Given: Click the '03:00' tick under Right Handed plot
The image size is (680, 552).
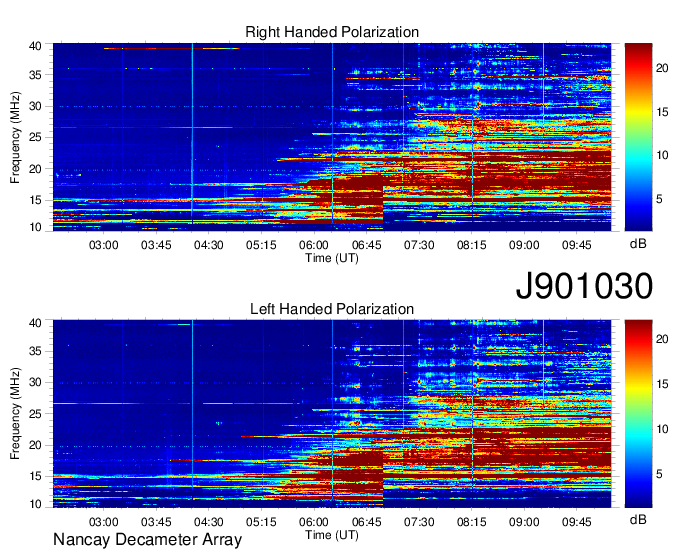Looking at the screenshot, I should (104, 245).
